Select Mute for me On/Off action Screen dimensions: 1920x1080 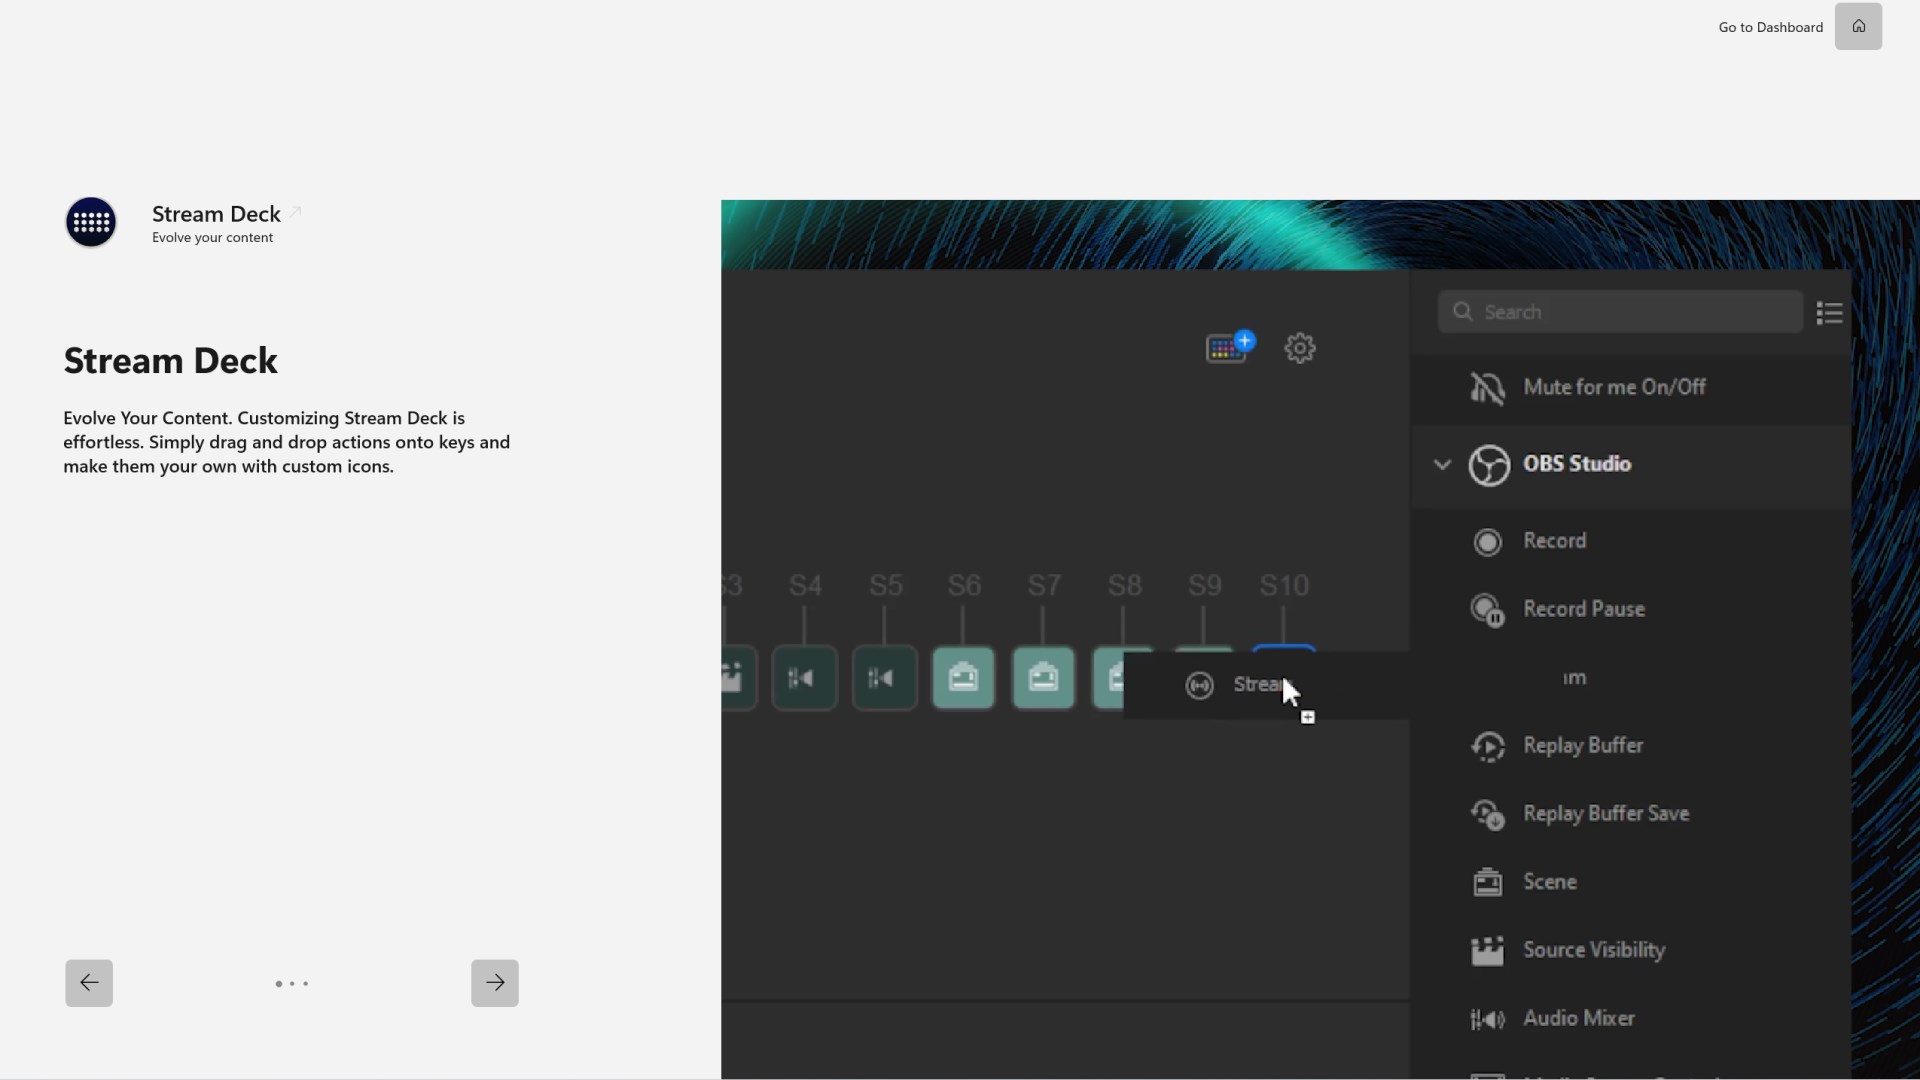(x=1613, y=387)
